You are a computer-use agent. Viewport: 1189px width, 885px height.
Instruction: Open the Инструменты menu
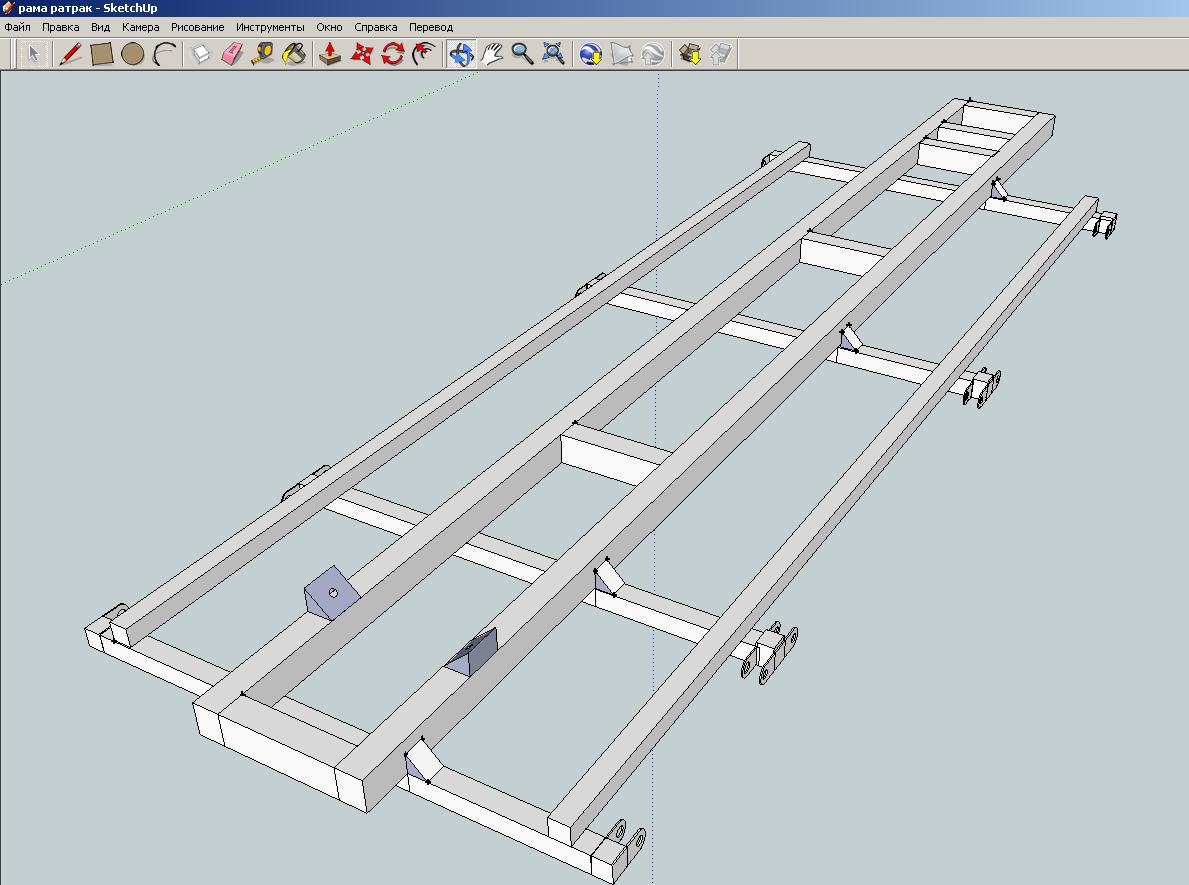coord(270,27)
